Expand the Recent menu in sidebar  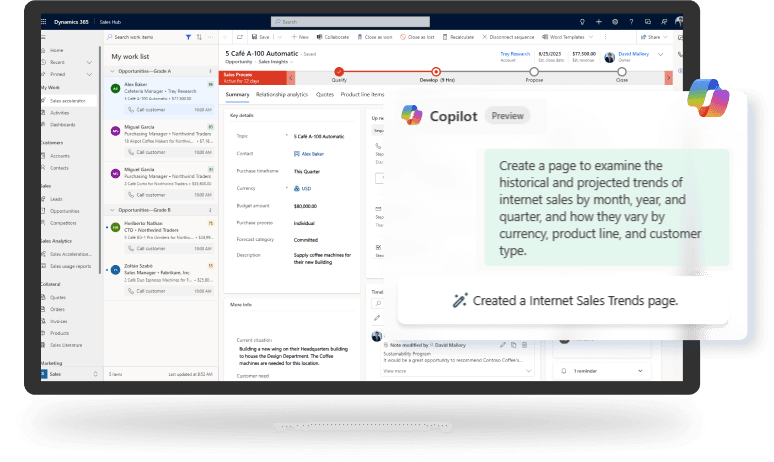90,61
